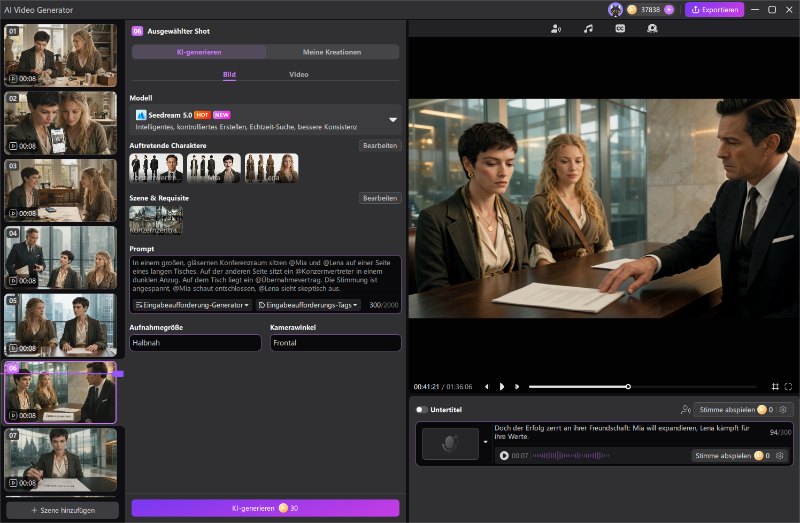Click Szene hinzufügen button
Screen dimensions: 800x523
pos(62,510)
